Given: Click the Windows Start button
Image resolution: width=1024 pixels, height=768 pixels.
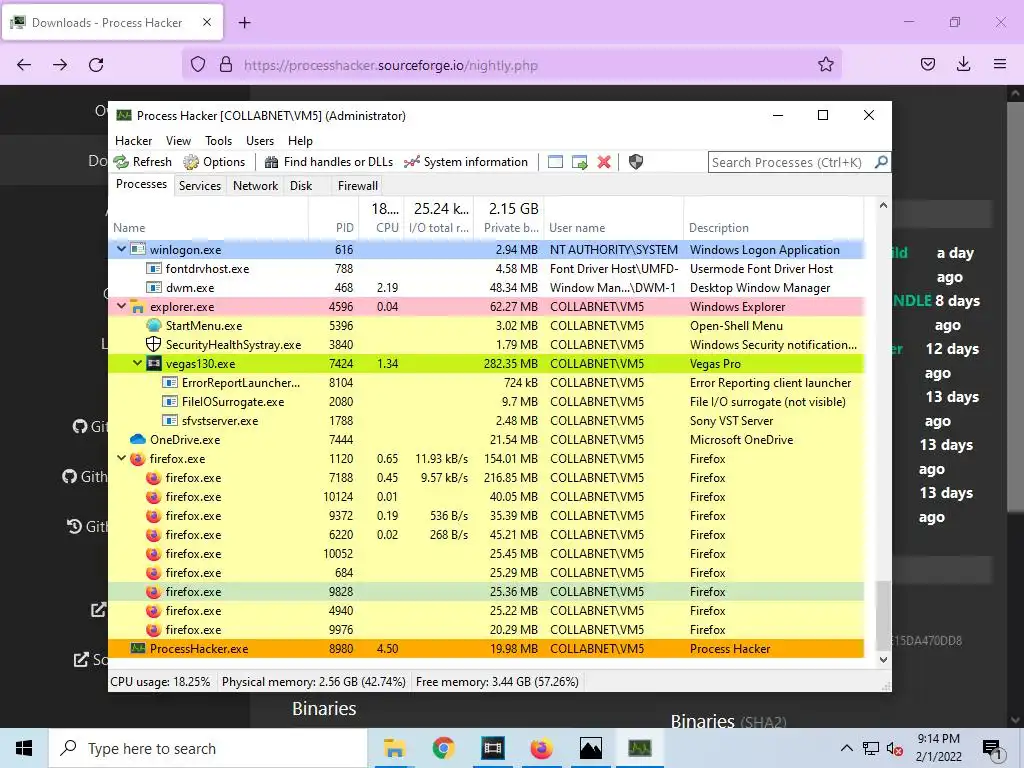Looking at the screenshot, I should (x=24, y=748).
